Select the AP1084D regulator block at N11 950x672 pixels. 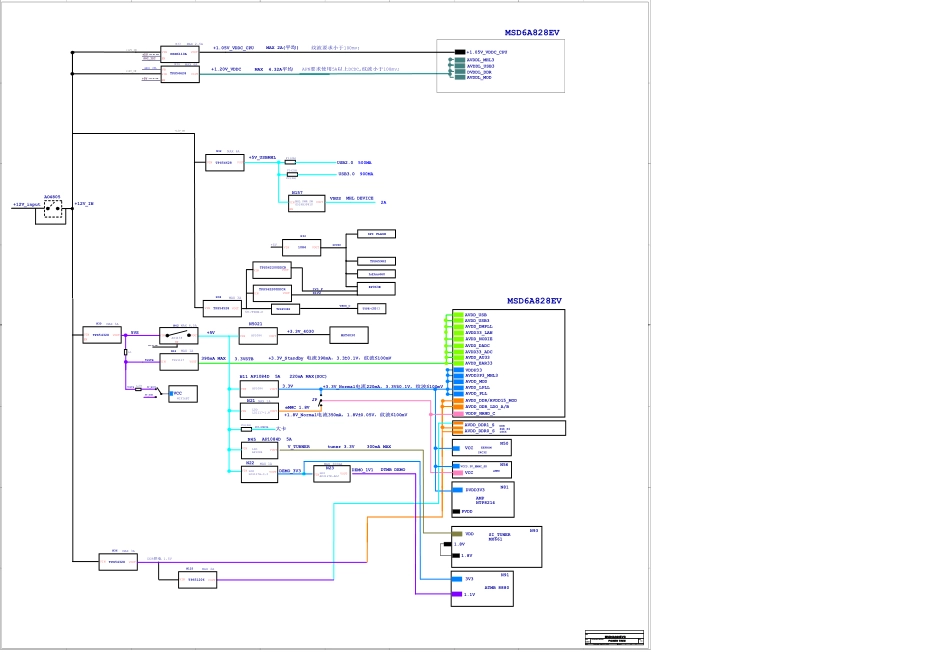[x=260, y=387]
